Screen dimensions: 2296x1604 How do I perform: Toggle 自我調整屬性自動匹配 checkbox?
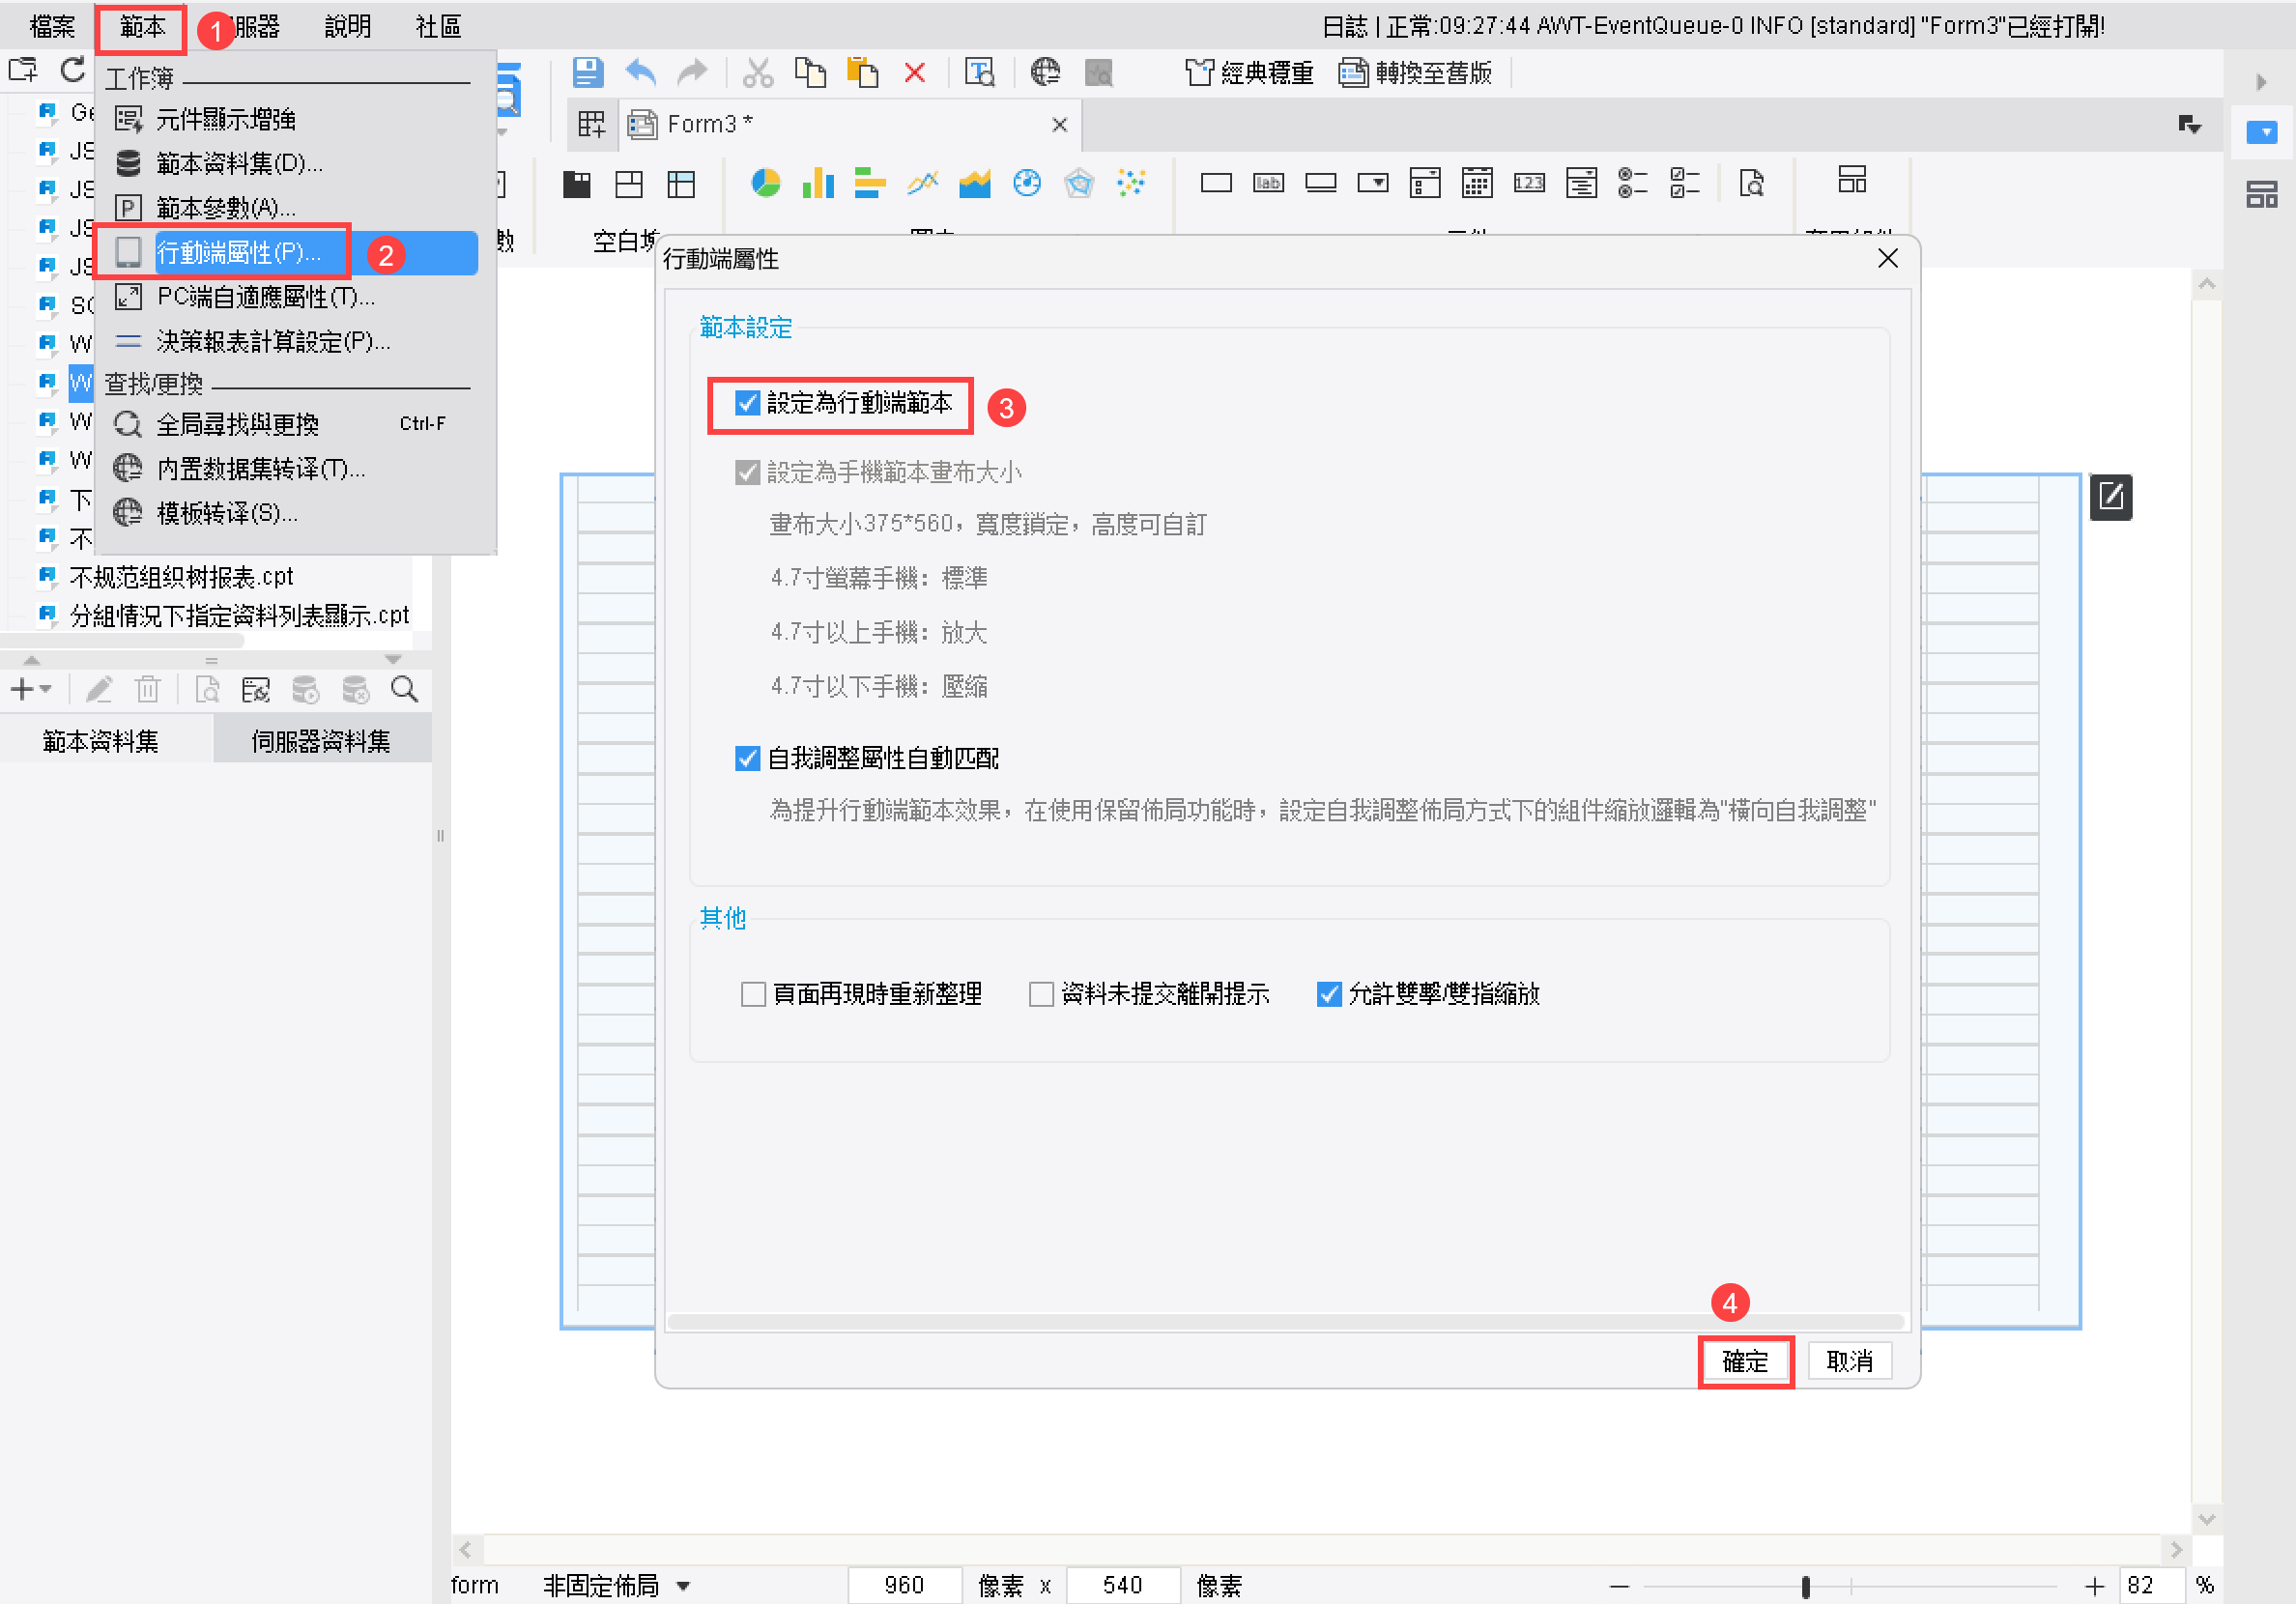click(x=747, y=759)
